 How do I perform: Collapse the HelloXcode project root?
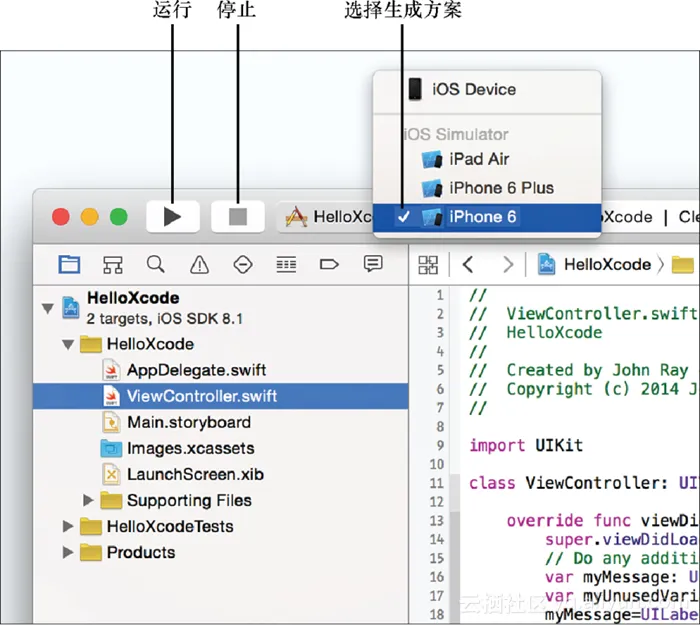click(48, 308)
